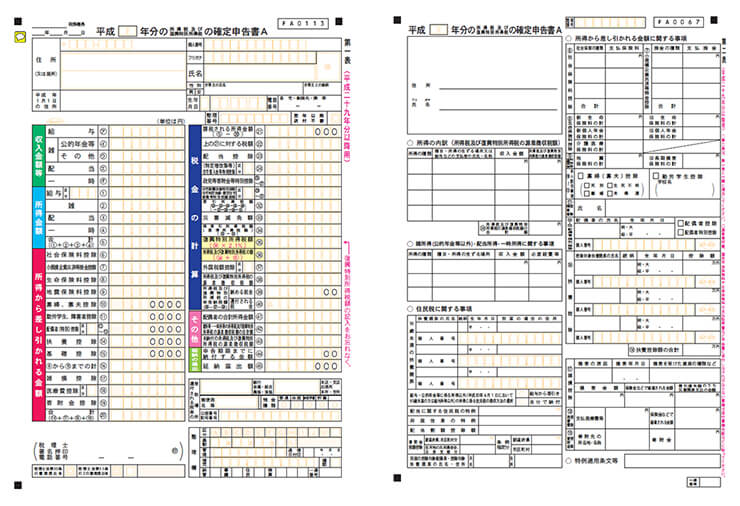The image size is (740, 506).
Task: Select the 雑損控除 label
Action: [71, 378]
